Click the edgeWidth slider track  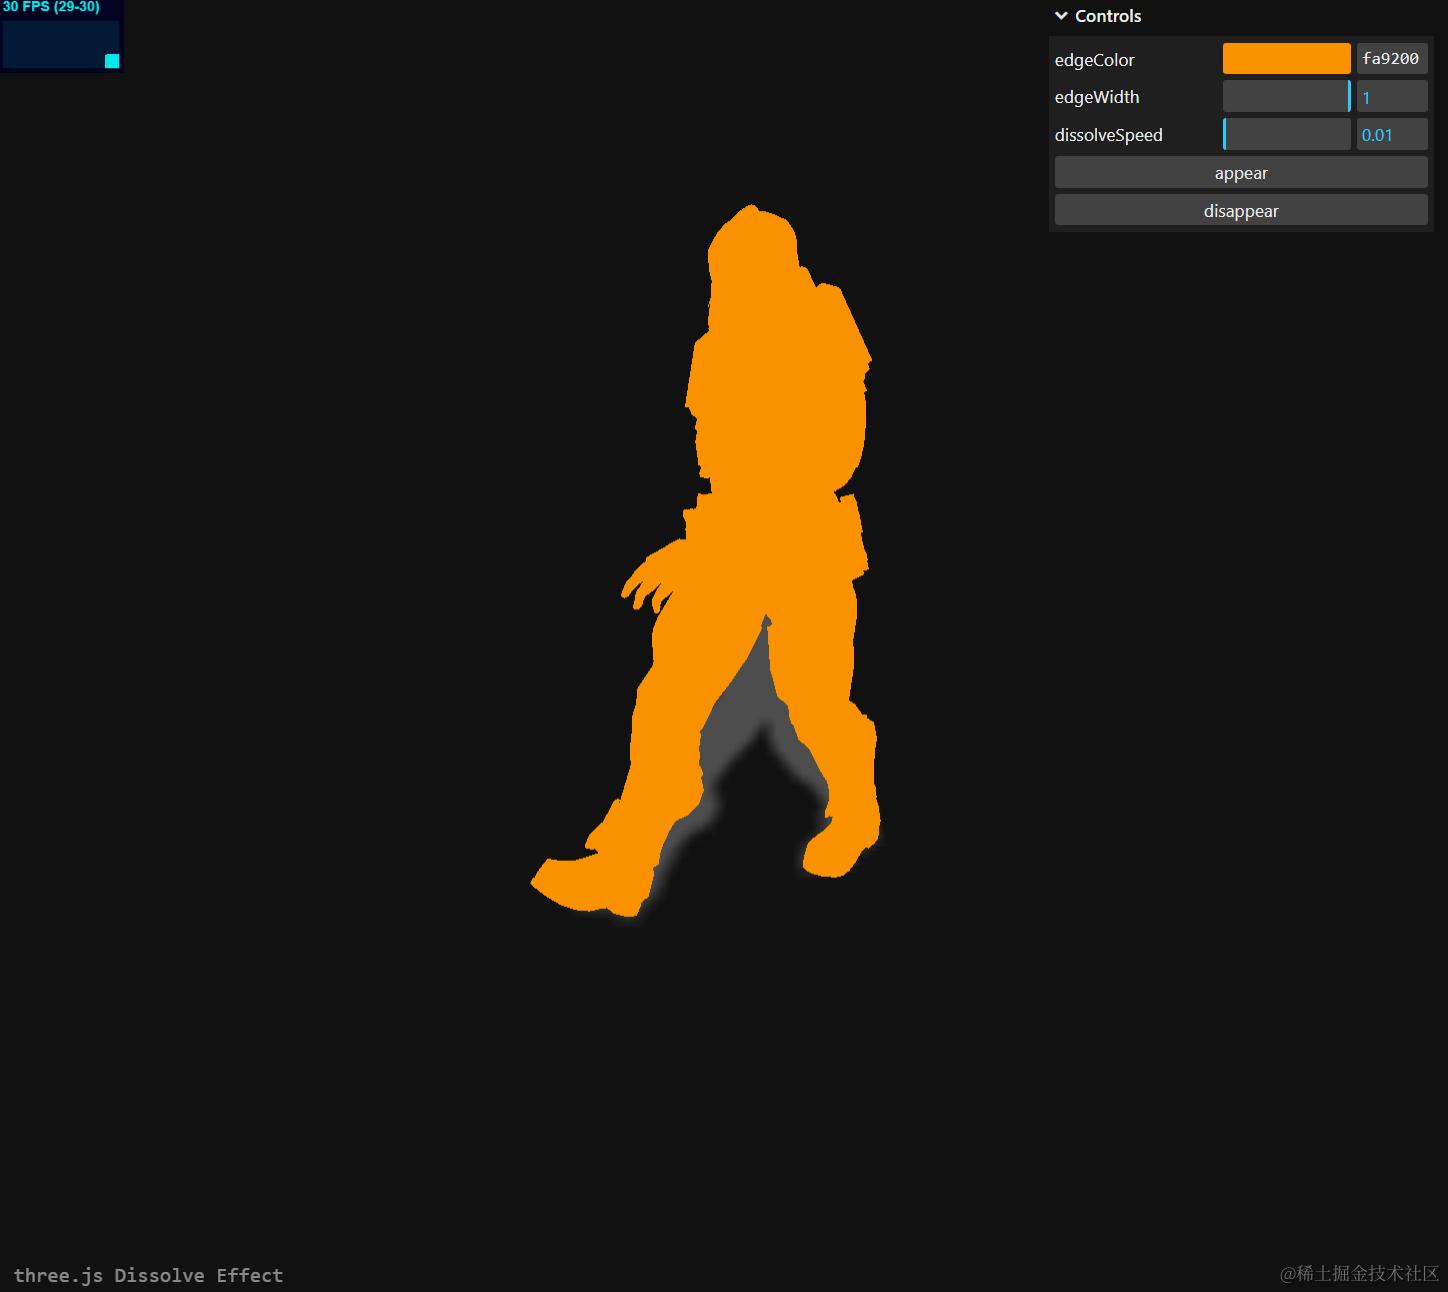(1286, 97)
